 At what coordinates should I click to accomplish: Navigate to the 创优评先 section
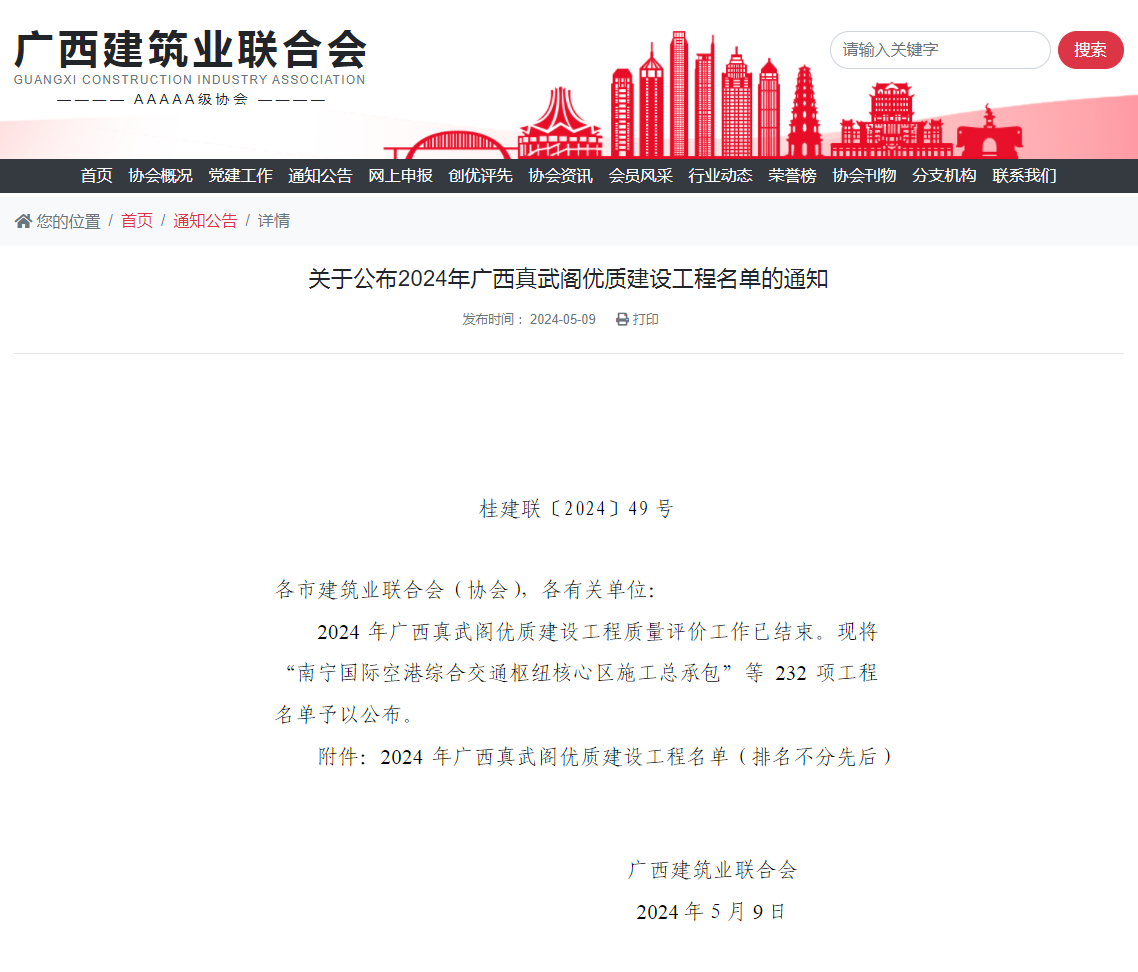click(x=480, y=176)
